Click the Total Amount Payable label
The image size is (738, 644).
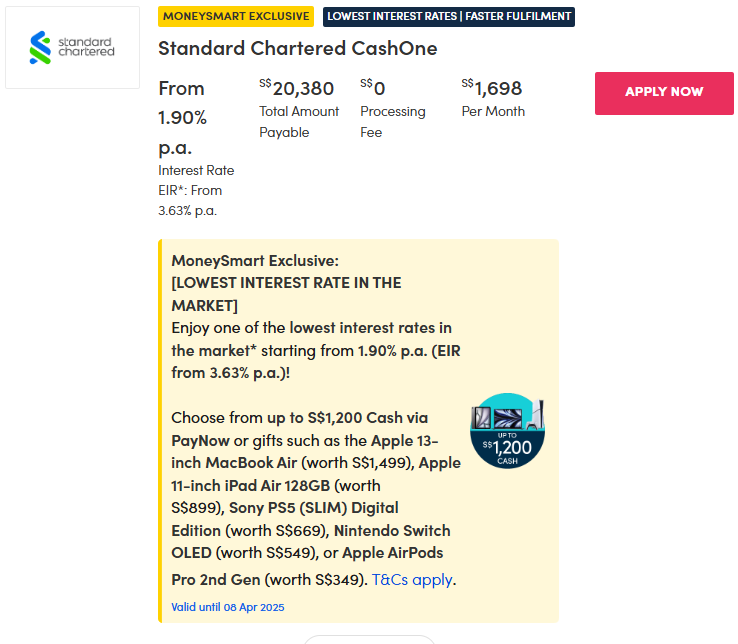point(299,121)
